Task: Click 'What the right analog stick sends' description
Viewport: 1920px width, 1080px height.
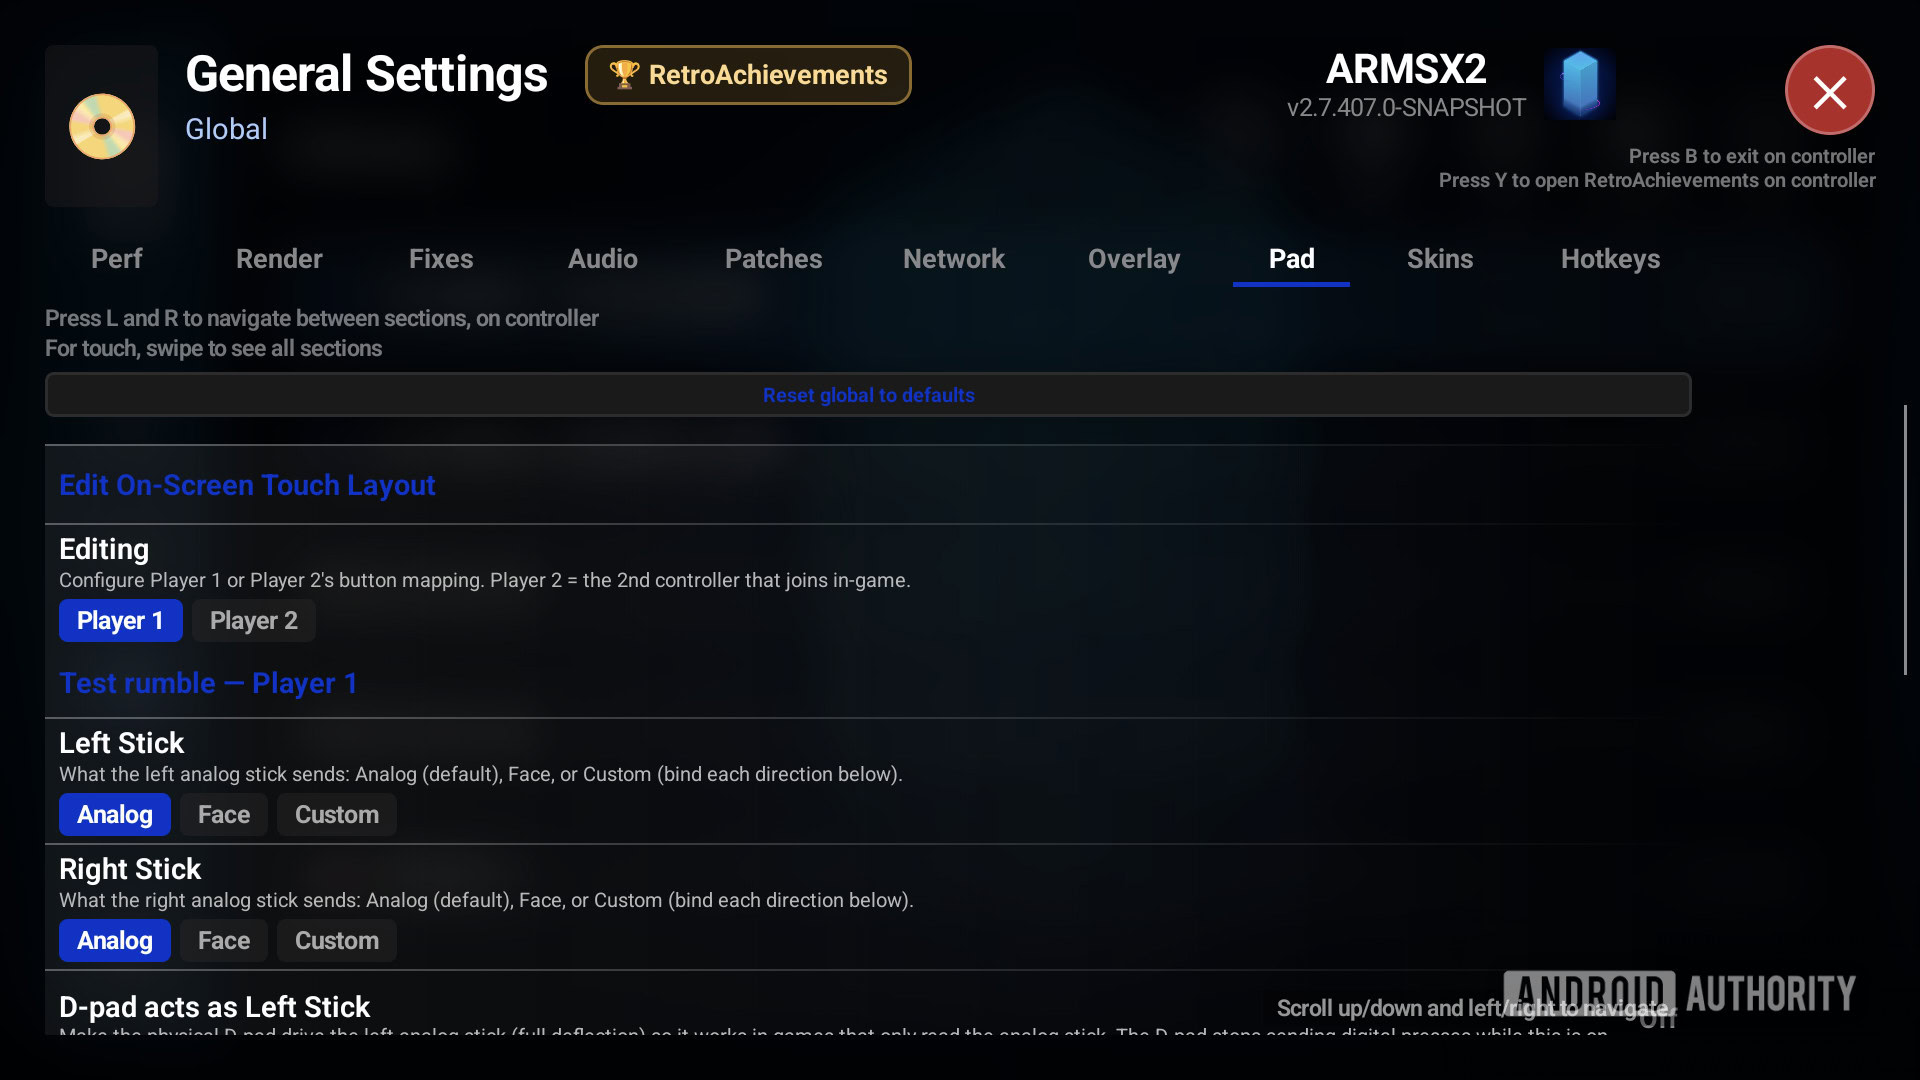Action: 486,900
